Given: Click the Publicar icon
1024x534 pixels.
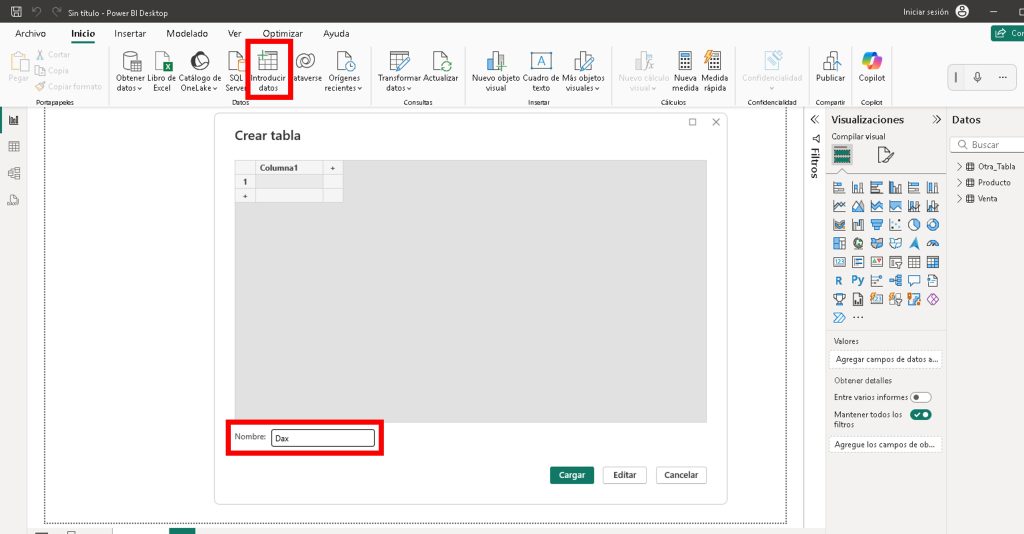Looking at the screenshot, I should click(830, 62).
